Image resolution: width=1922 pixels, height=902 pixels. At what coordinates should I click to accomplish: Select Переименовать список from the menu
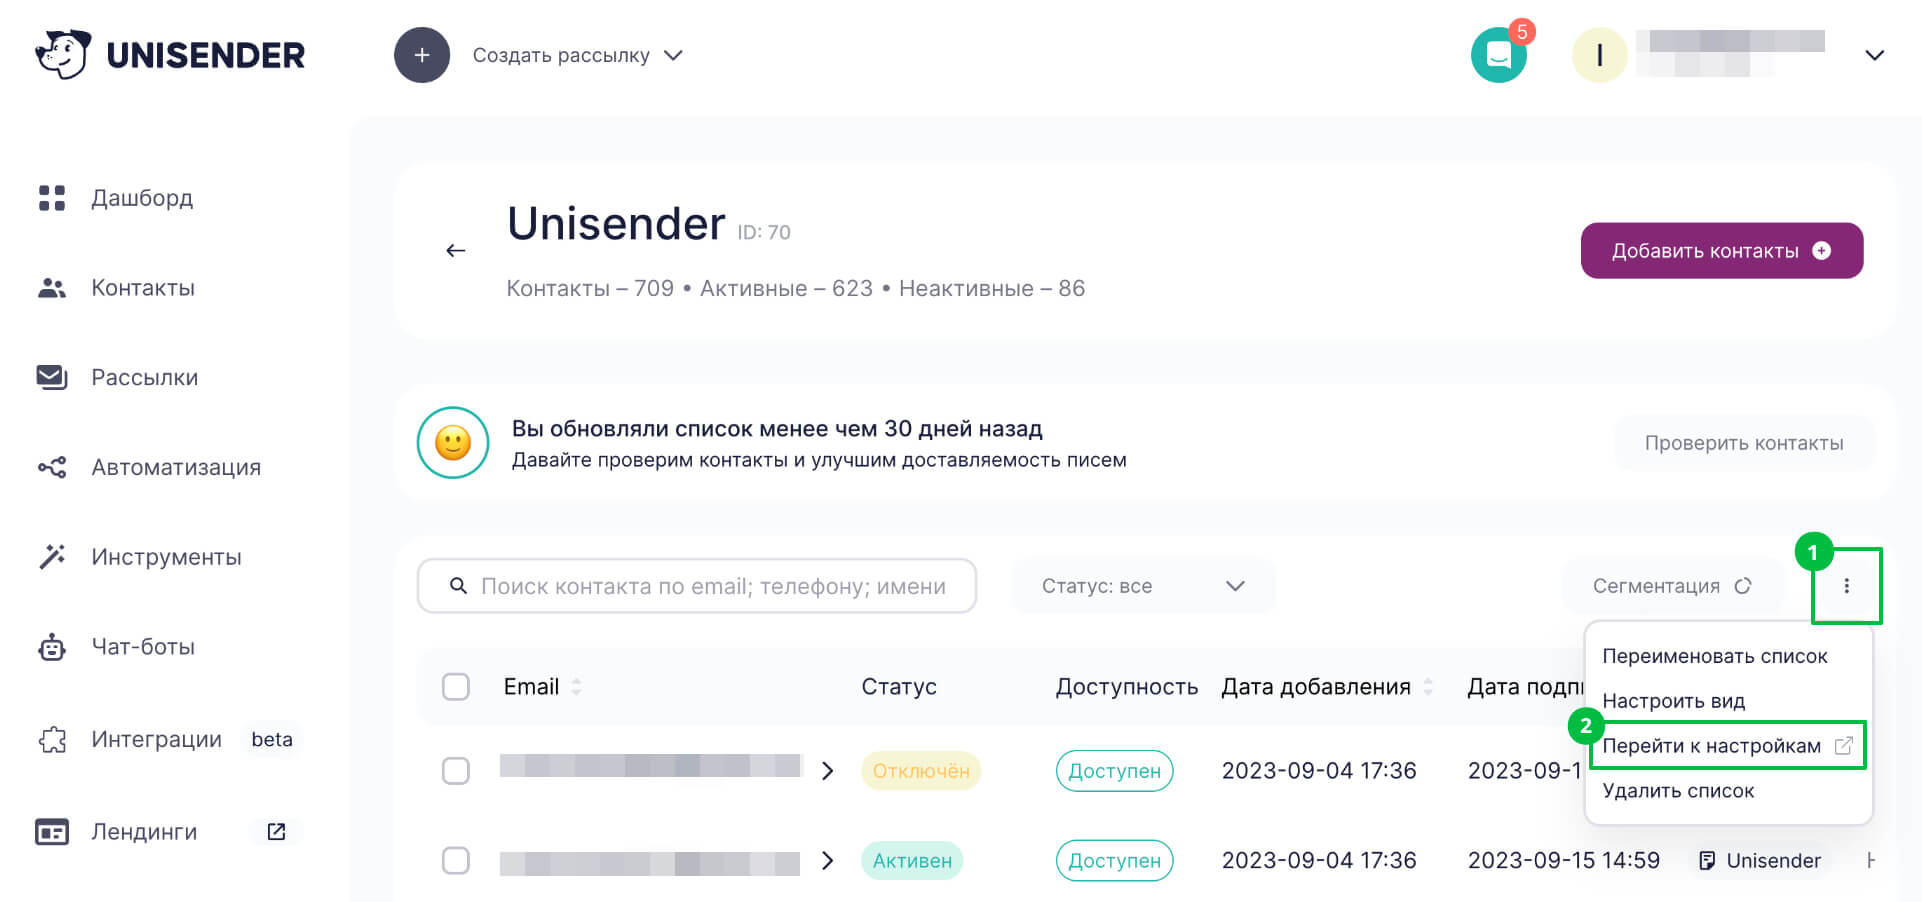coord(1715,656)
